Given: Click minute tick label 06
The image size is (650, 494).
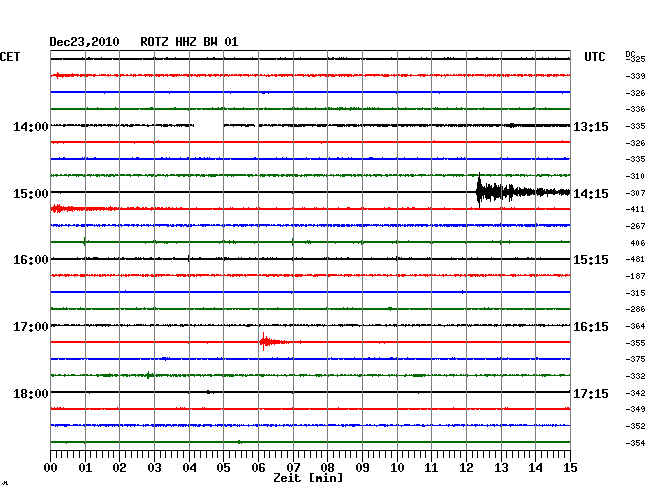Looking at the screenshot, I should (258, 468).
